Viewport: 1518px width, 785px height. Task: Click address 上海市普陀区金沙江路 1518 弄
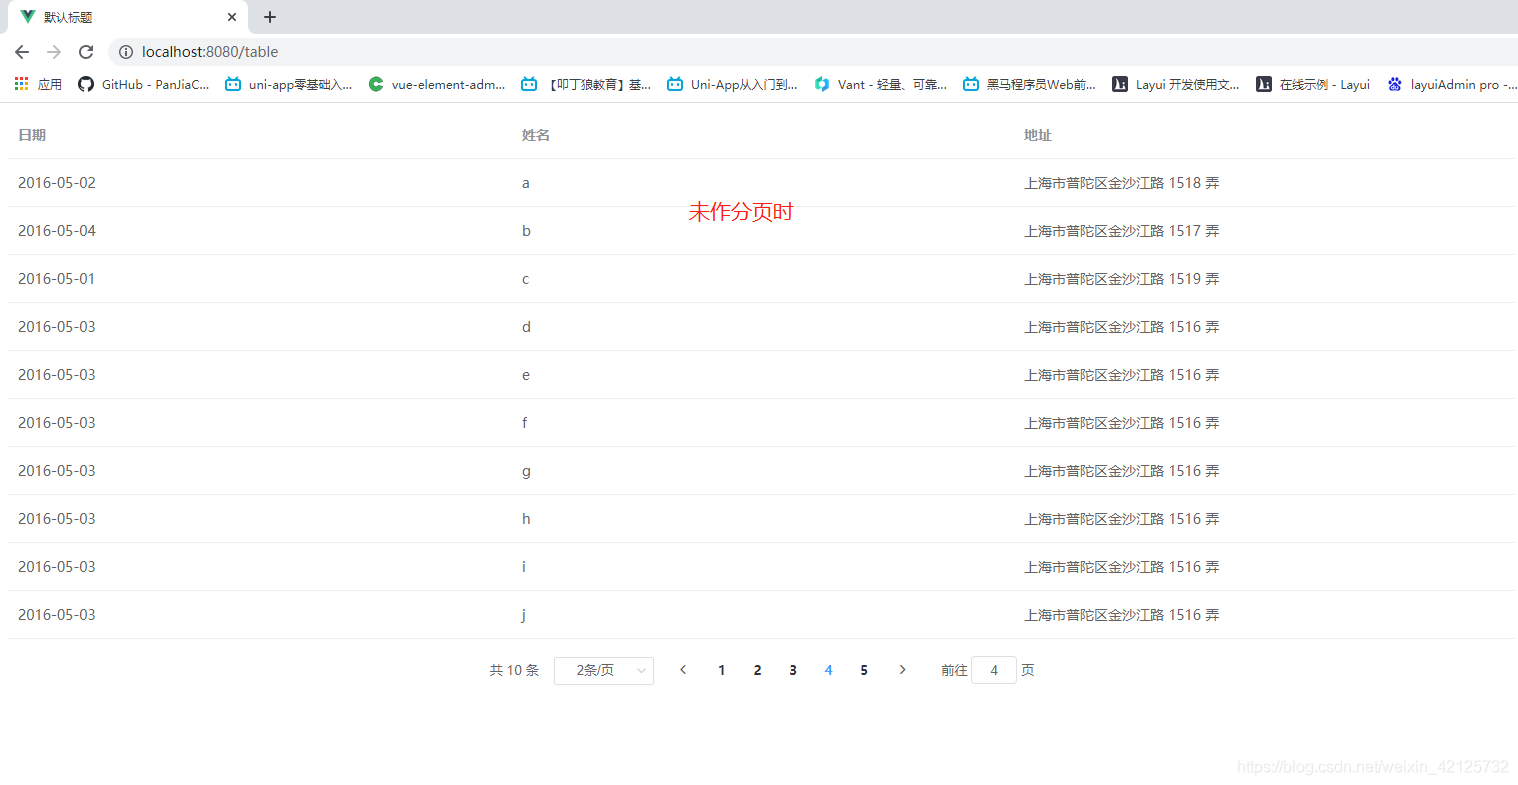click(1122, 183)
